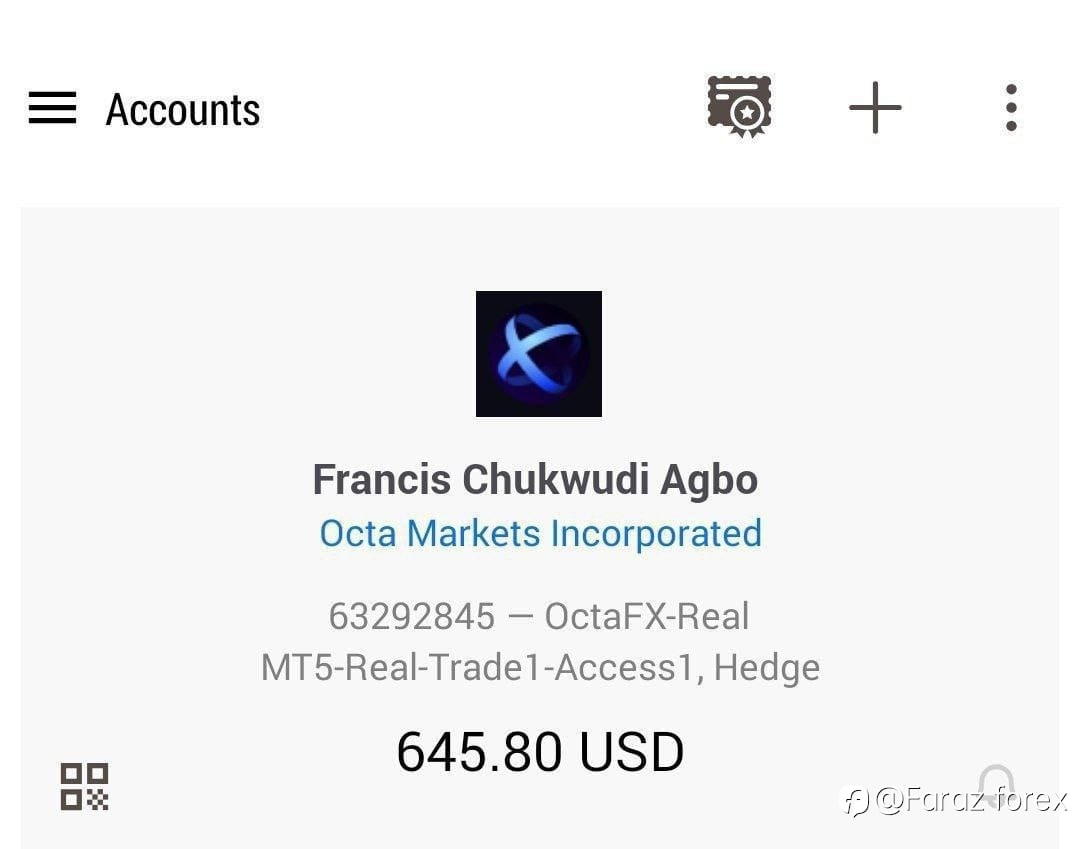Add a new account with the plus icon
The height and width of the screenshot is (849, 1079).
point(875,107)
